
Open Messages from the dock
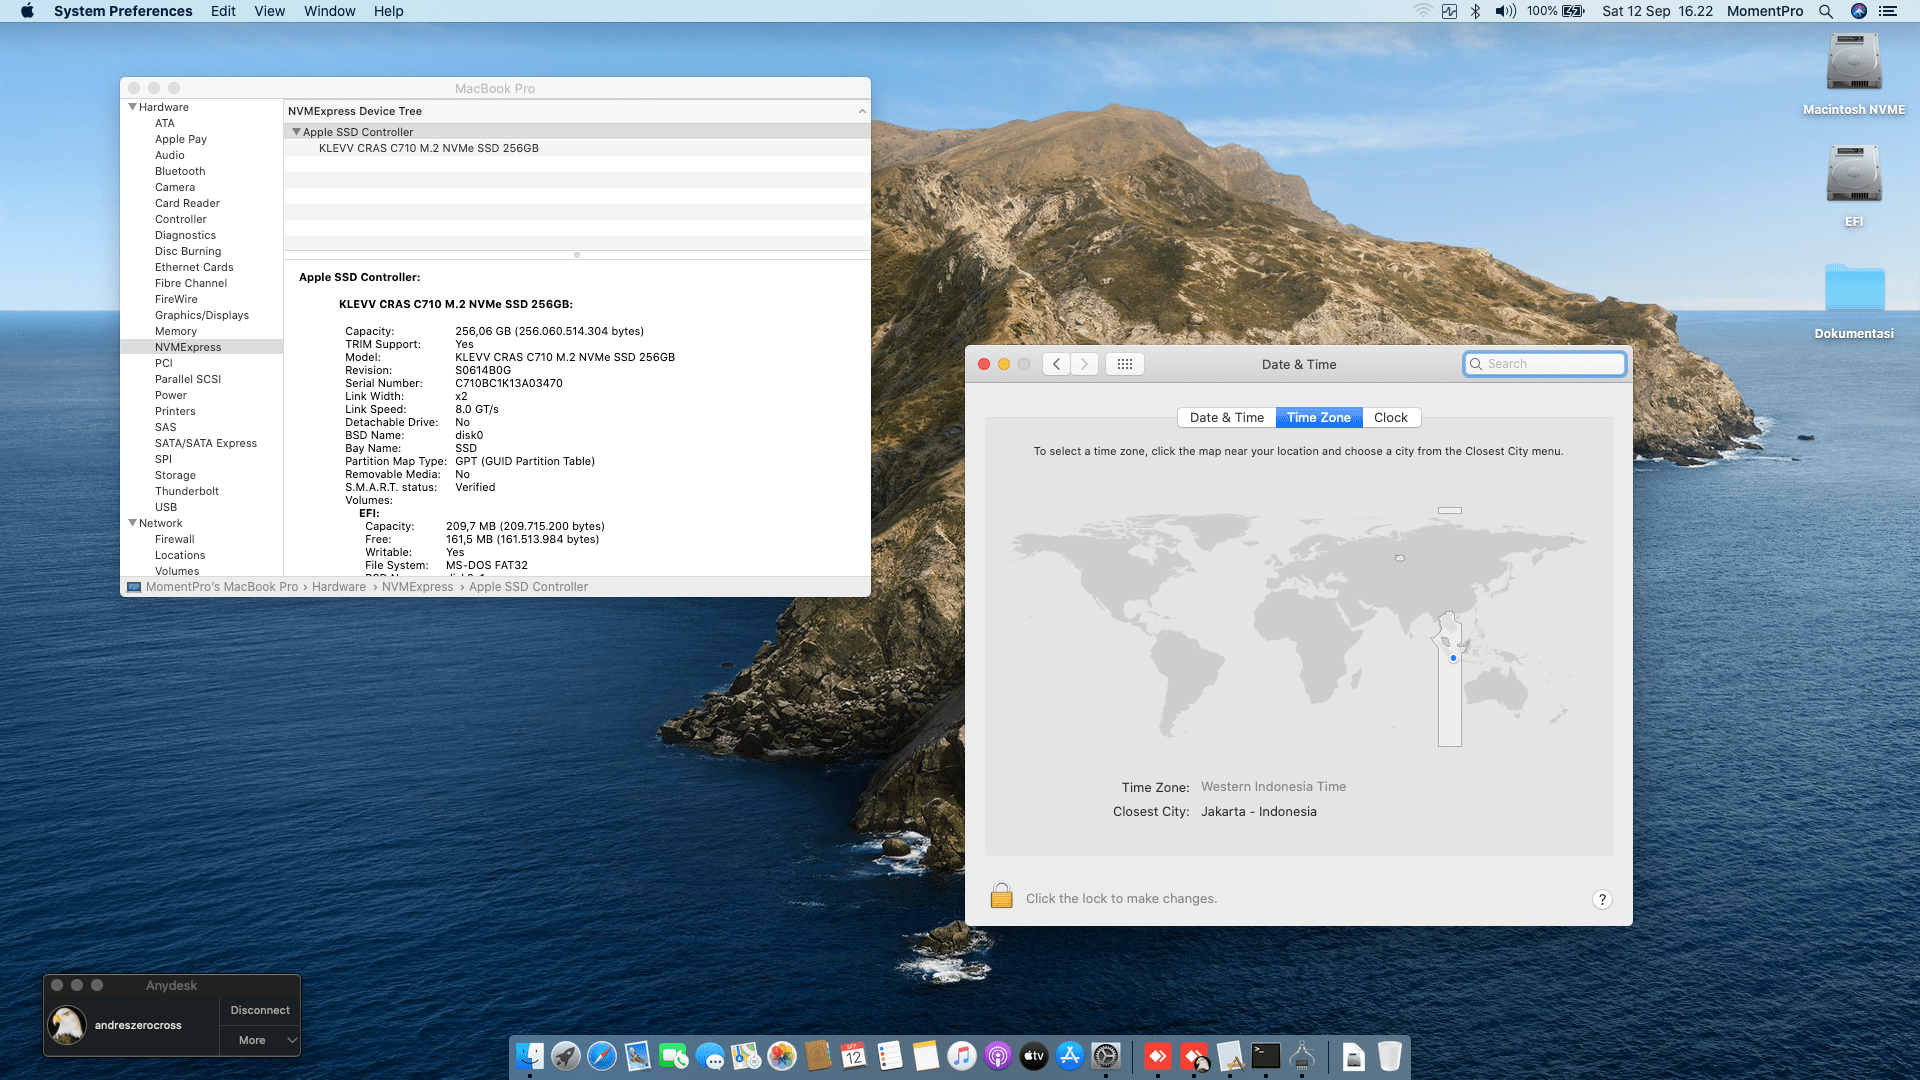(x=710, y=1056)
